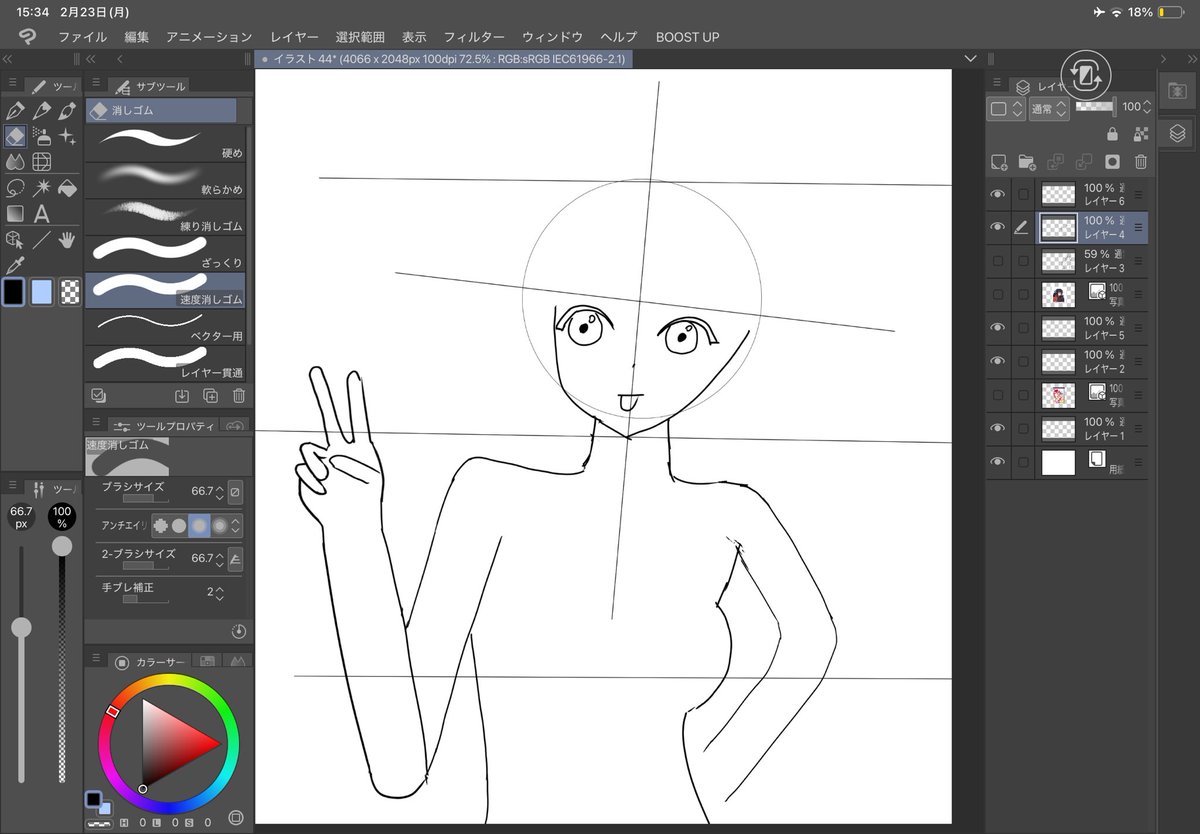1200x834 pixels.
Task: Create a new layer in the Layers panel
Action: click(999, 162)
